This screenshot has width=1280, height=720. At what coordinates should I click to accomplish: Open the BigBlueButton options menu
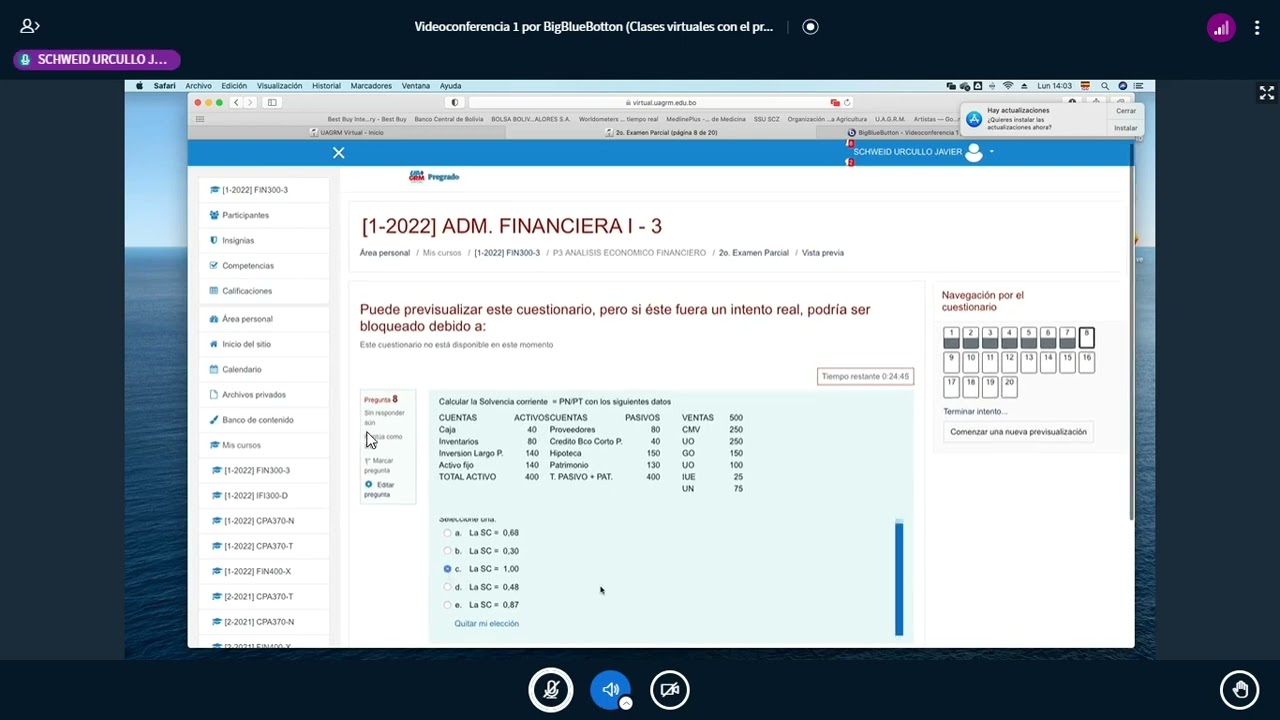point(1257,28)
